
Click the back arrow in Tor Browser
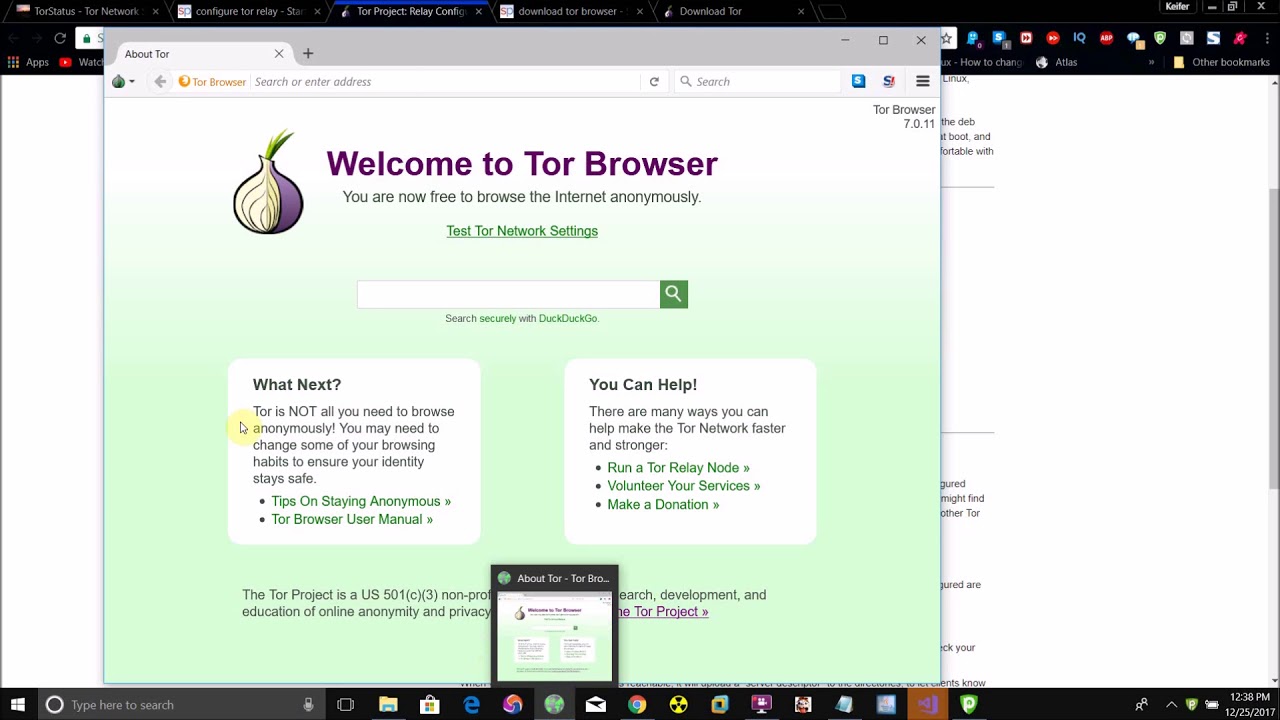coord(160,82)
